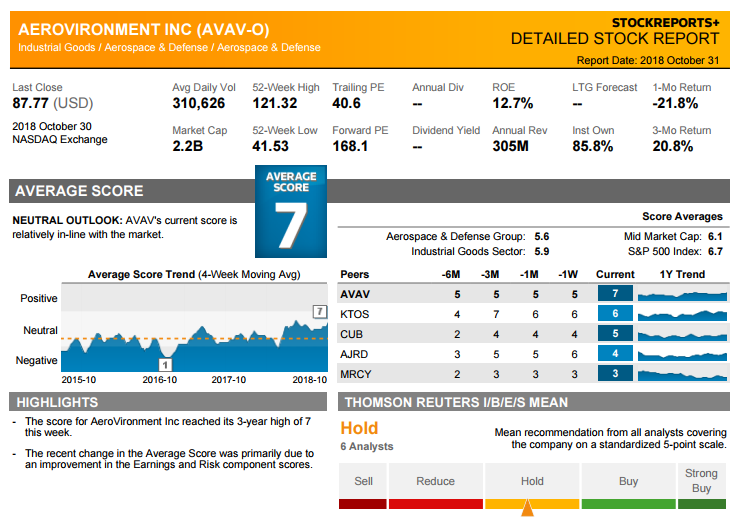Click the Reduce rating box
This screenshot has width=738, height=519.
435,481
